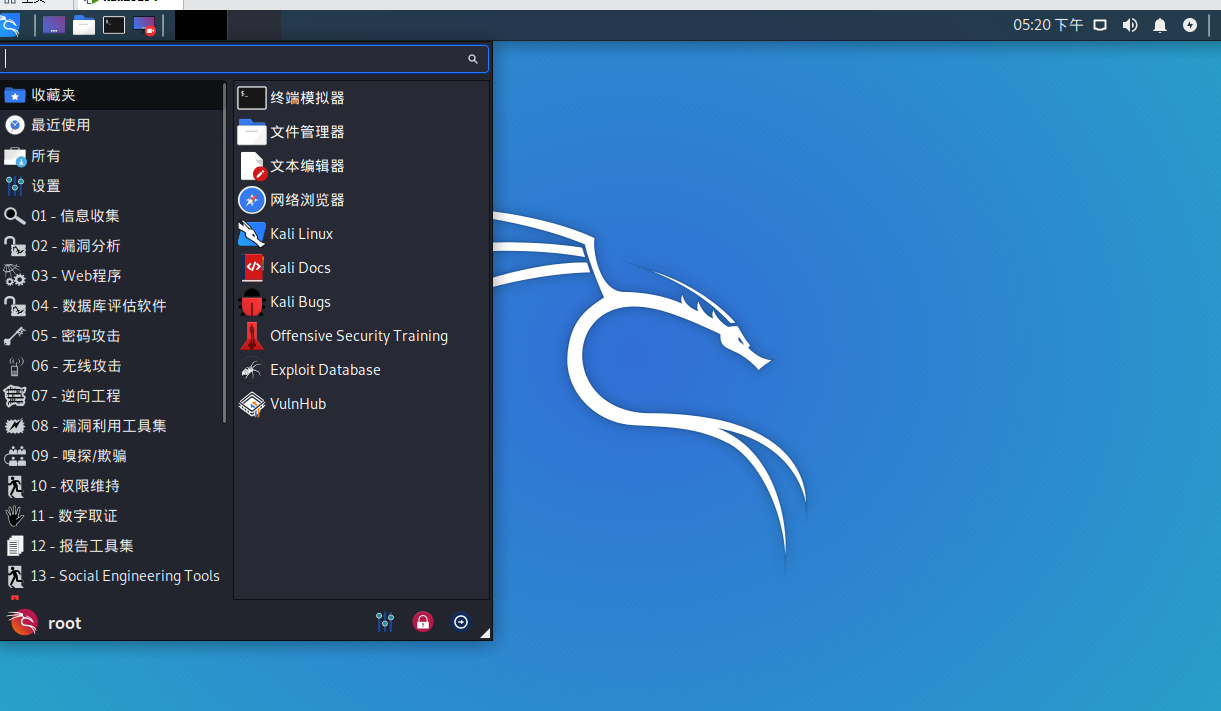Click the Kali dragon application menu button
This screenshot has height=711, width=1221.
[9, 24]
